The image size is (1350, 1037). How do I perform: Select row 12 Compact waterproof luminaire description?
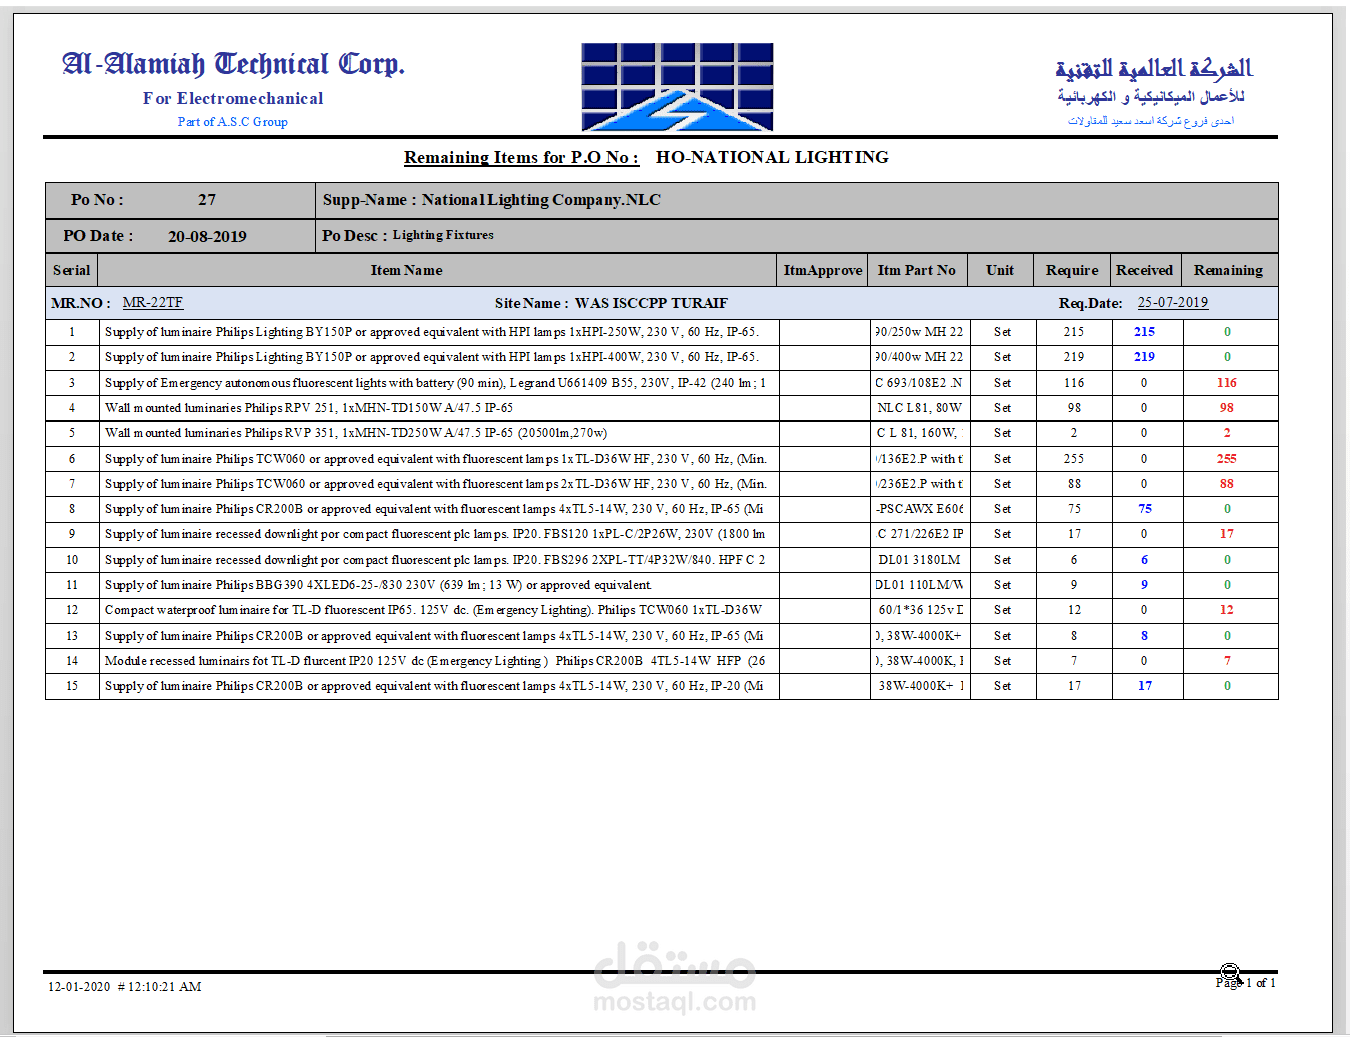pos(433,610)
